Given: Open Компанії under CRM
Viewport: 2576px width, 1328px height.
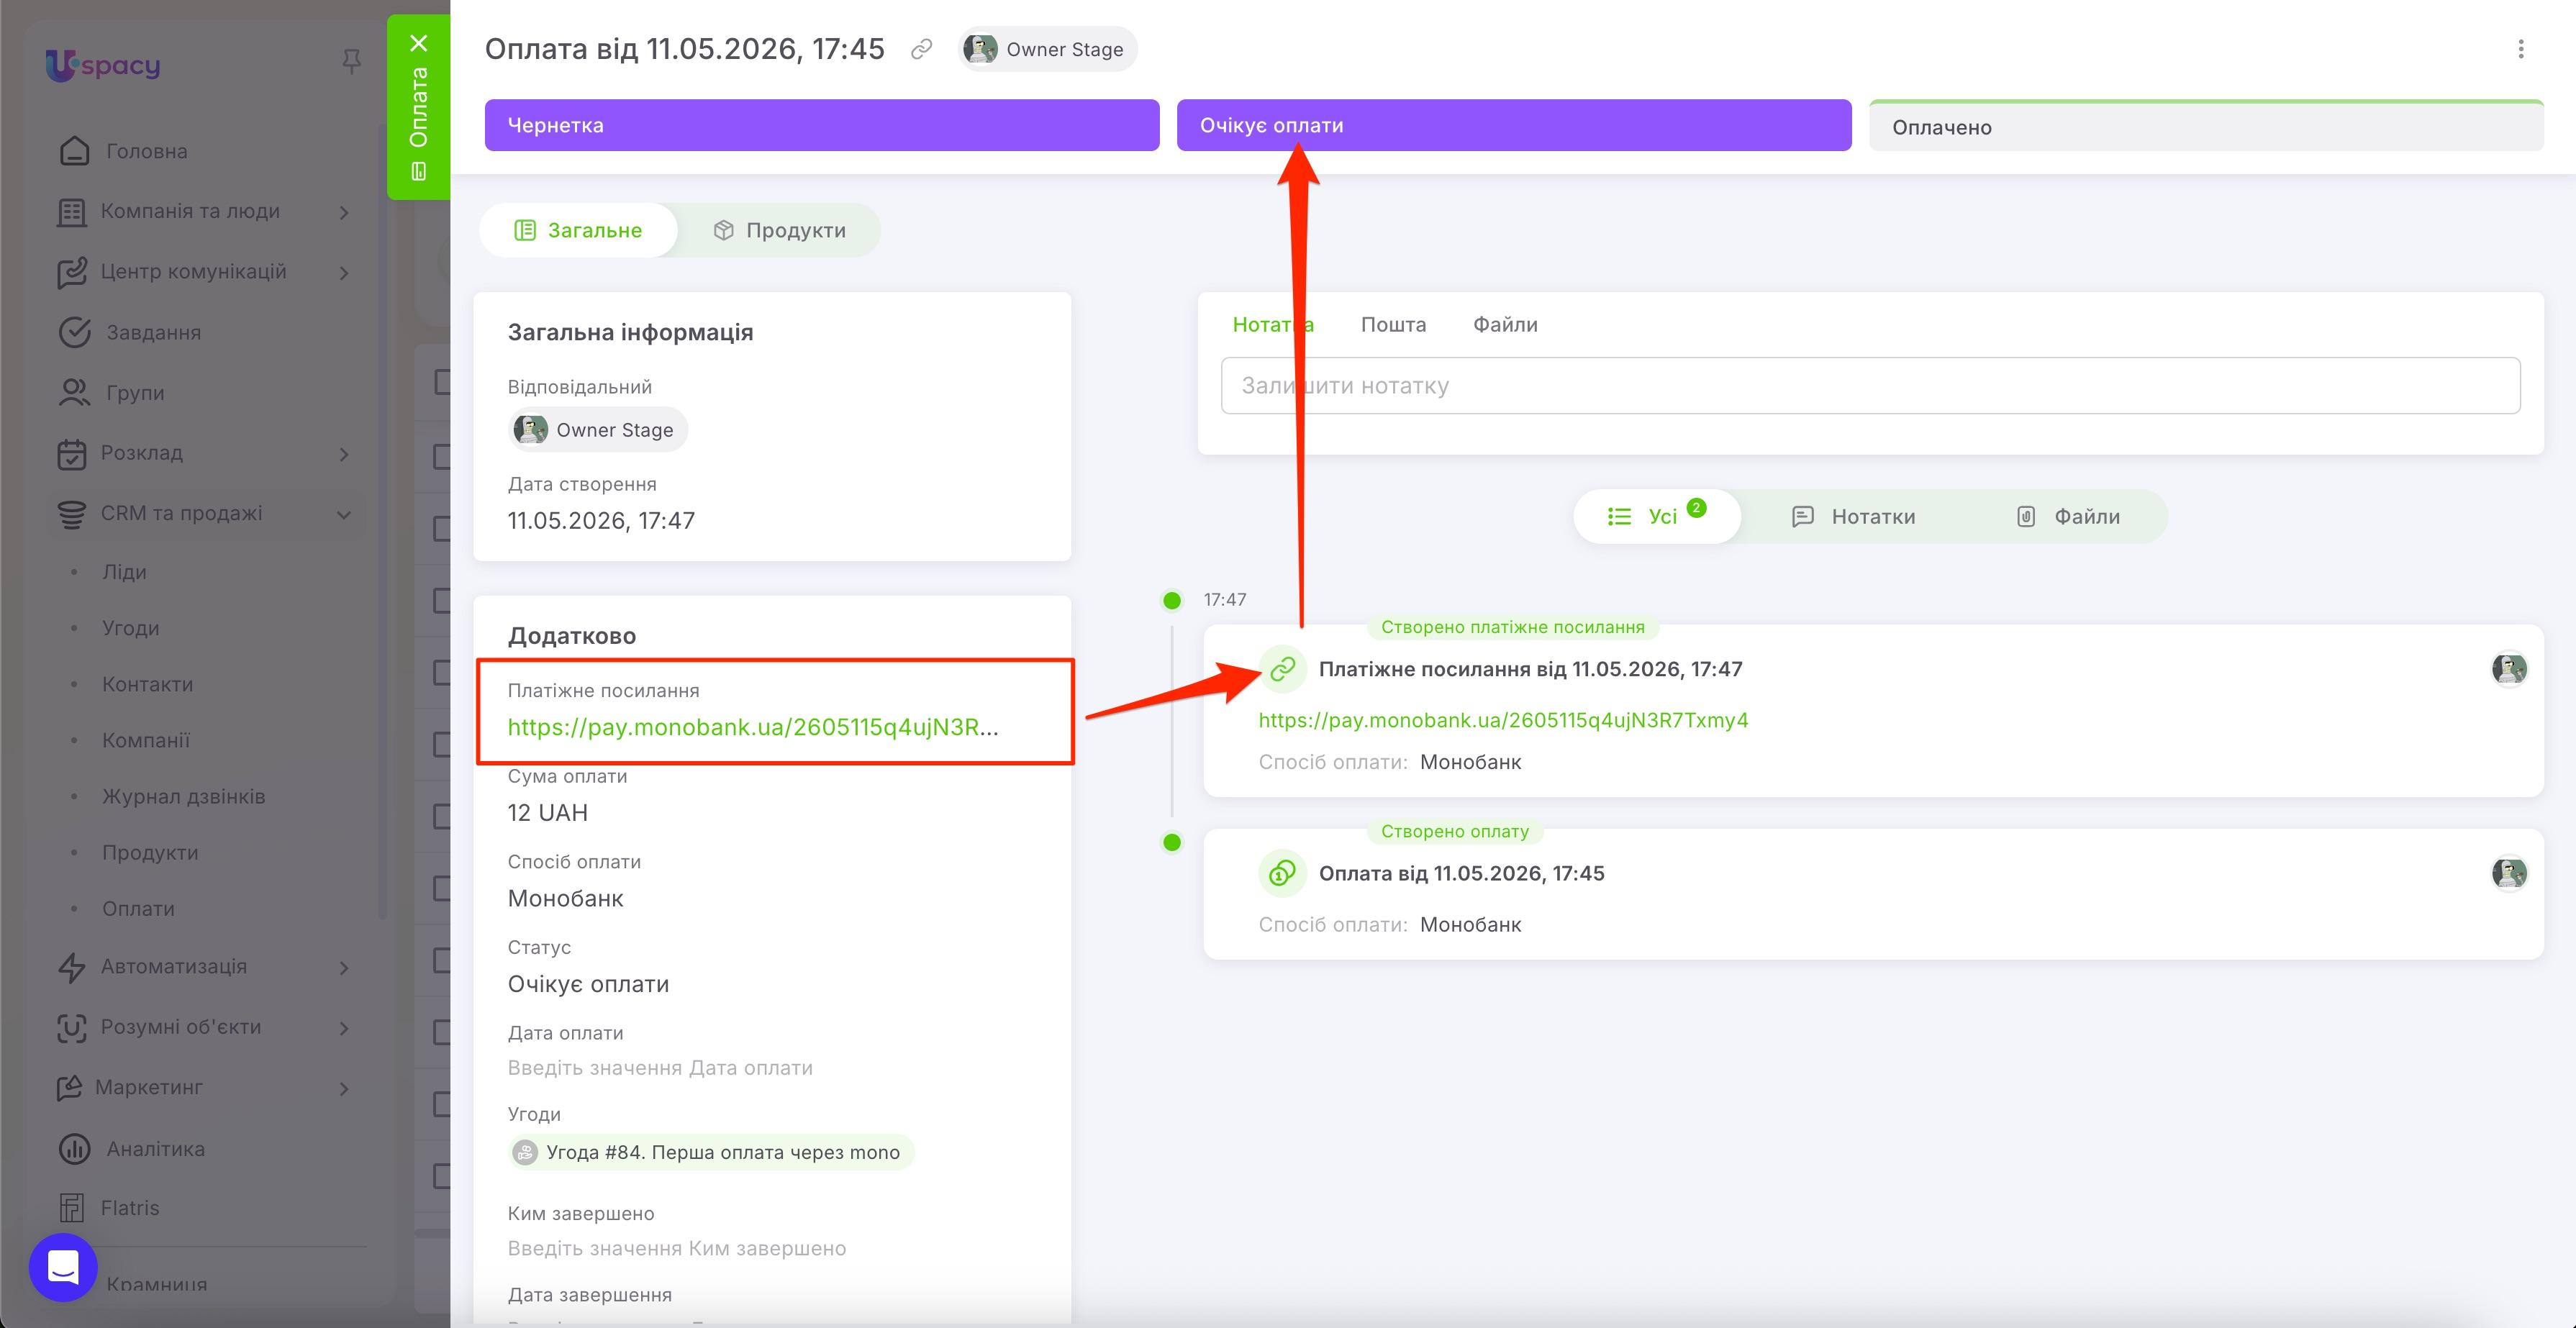Looking at the screenshot, I should point(145,740).
